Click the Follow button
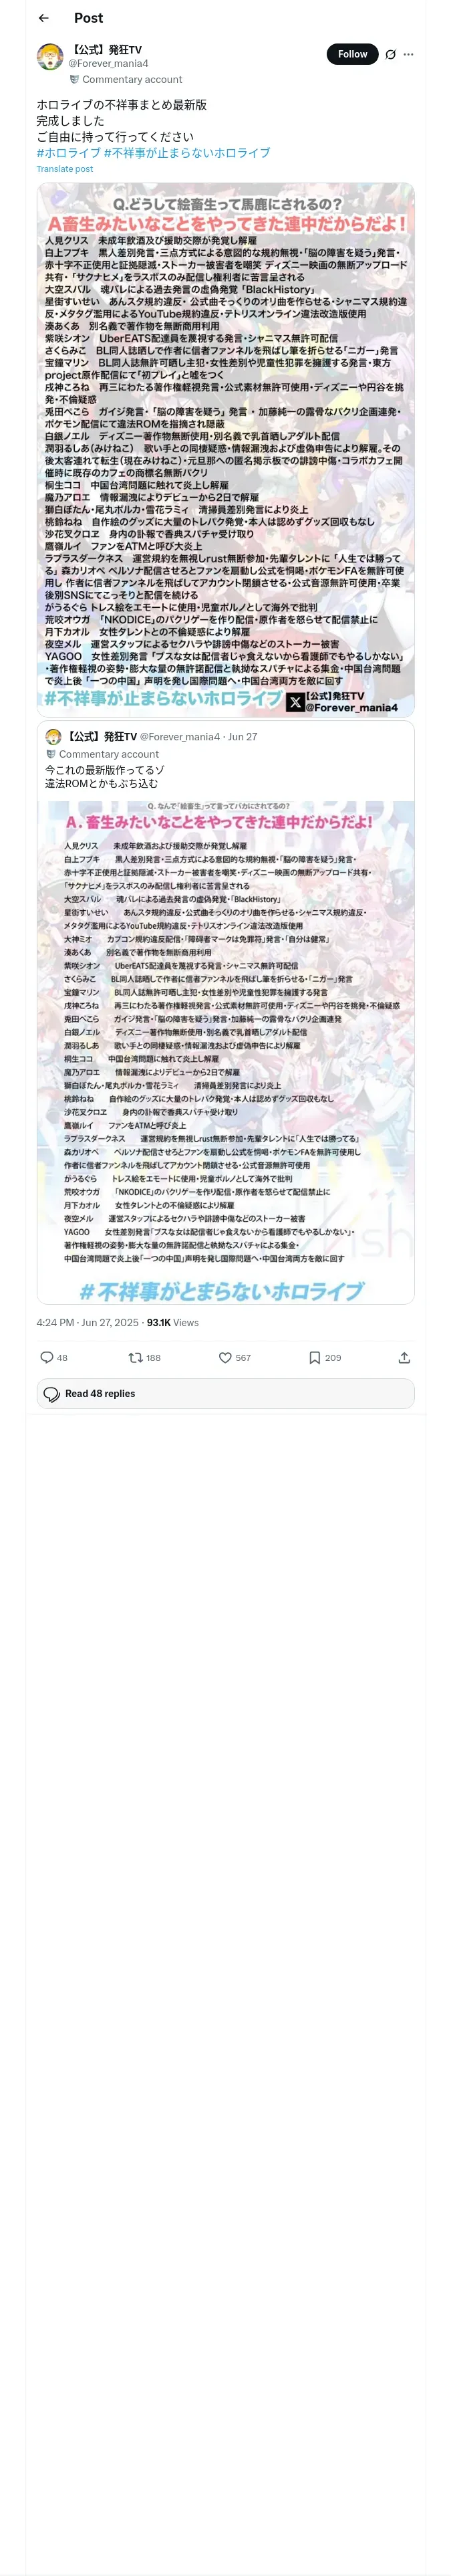 click(x=352, y=54)
